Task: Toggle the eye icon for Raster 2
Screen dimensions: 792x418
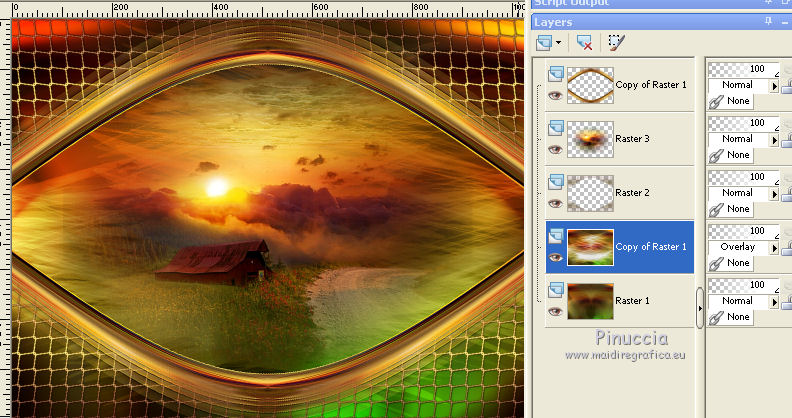Action: [555, 203]
